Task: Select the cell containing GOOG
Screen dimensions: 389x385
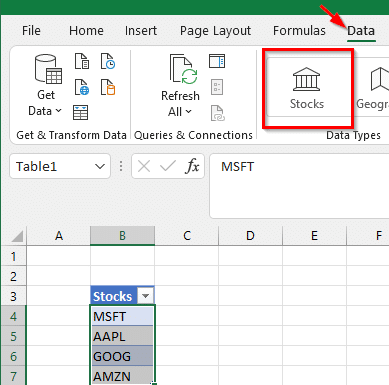Action: point(122,356)
